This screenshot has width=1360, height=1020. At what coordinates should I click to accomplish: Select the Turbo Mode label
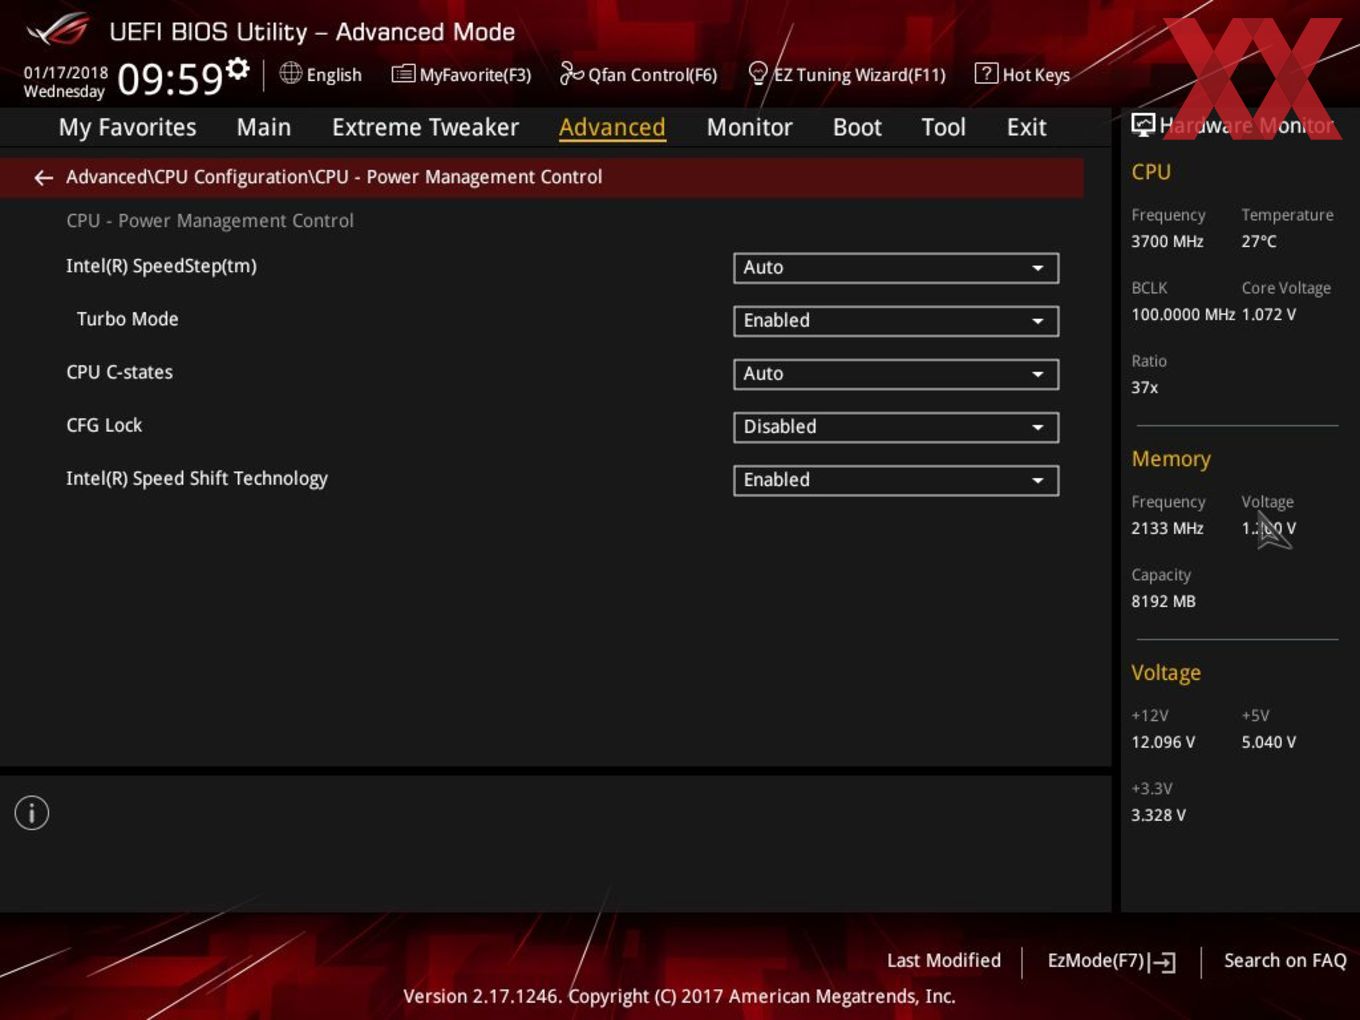127,319
